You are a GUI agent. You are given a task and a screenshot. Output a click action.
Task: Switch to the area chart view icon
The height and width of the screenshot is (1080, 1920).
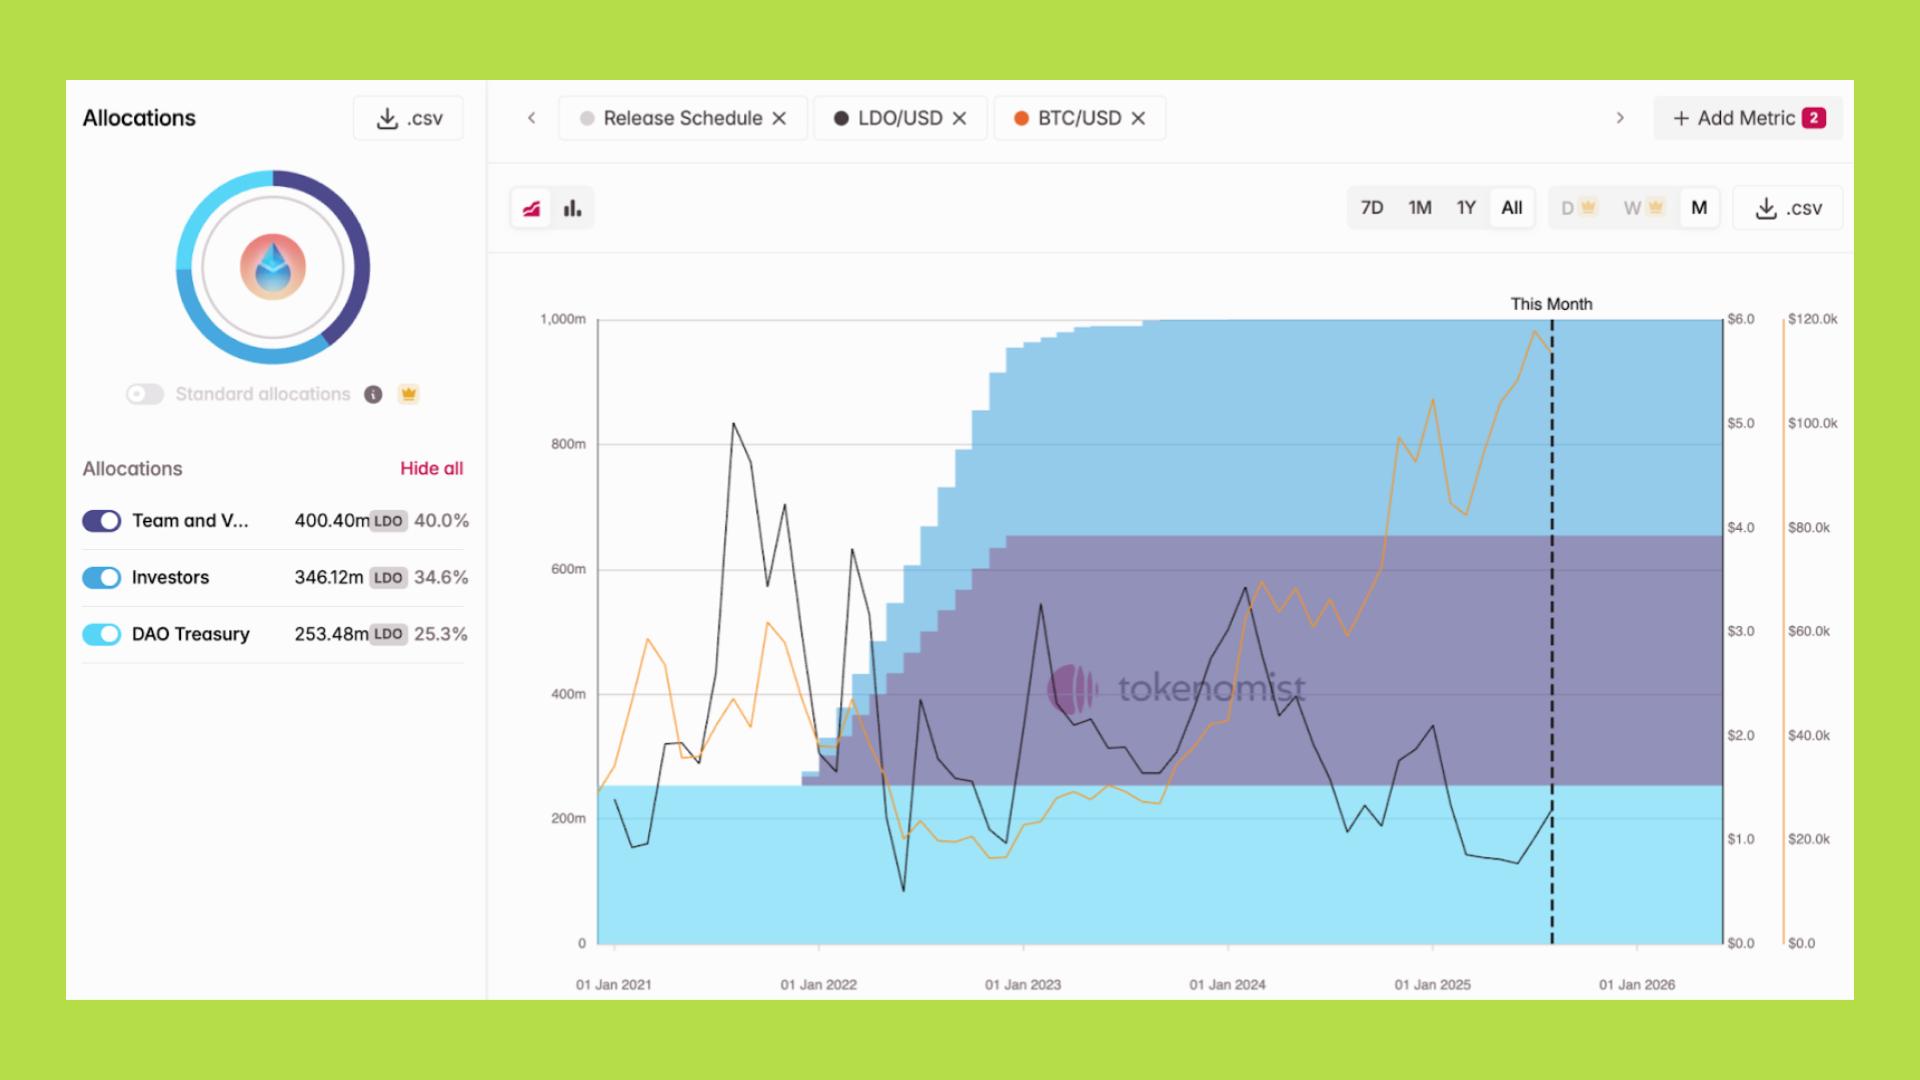click(531, 208)
